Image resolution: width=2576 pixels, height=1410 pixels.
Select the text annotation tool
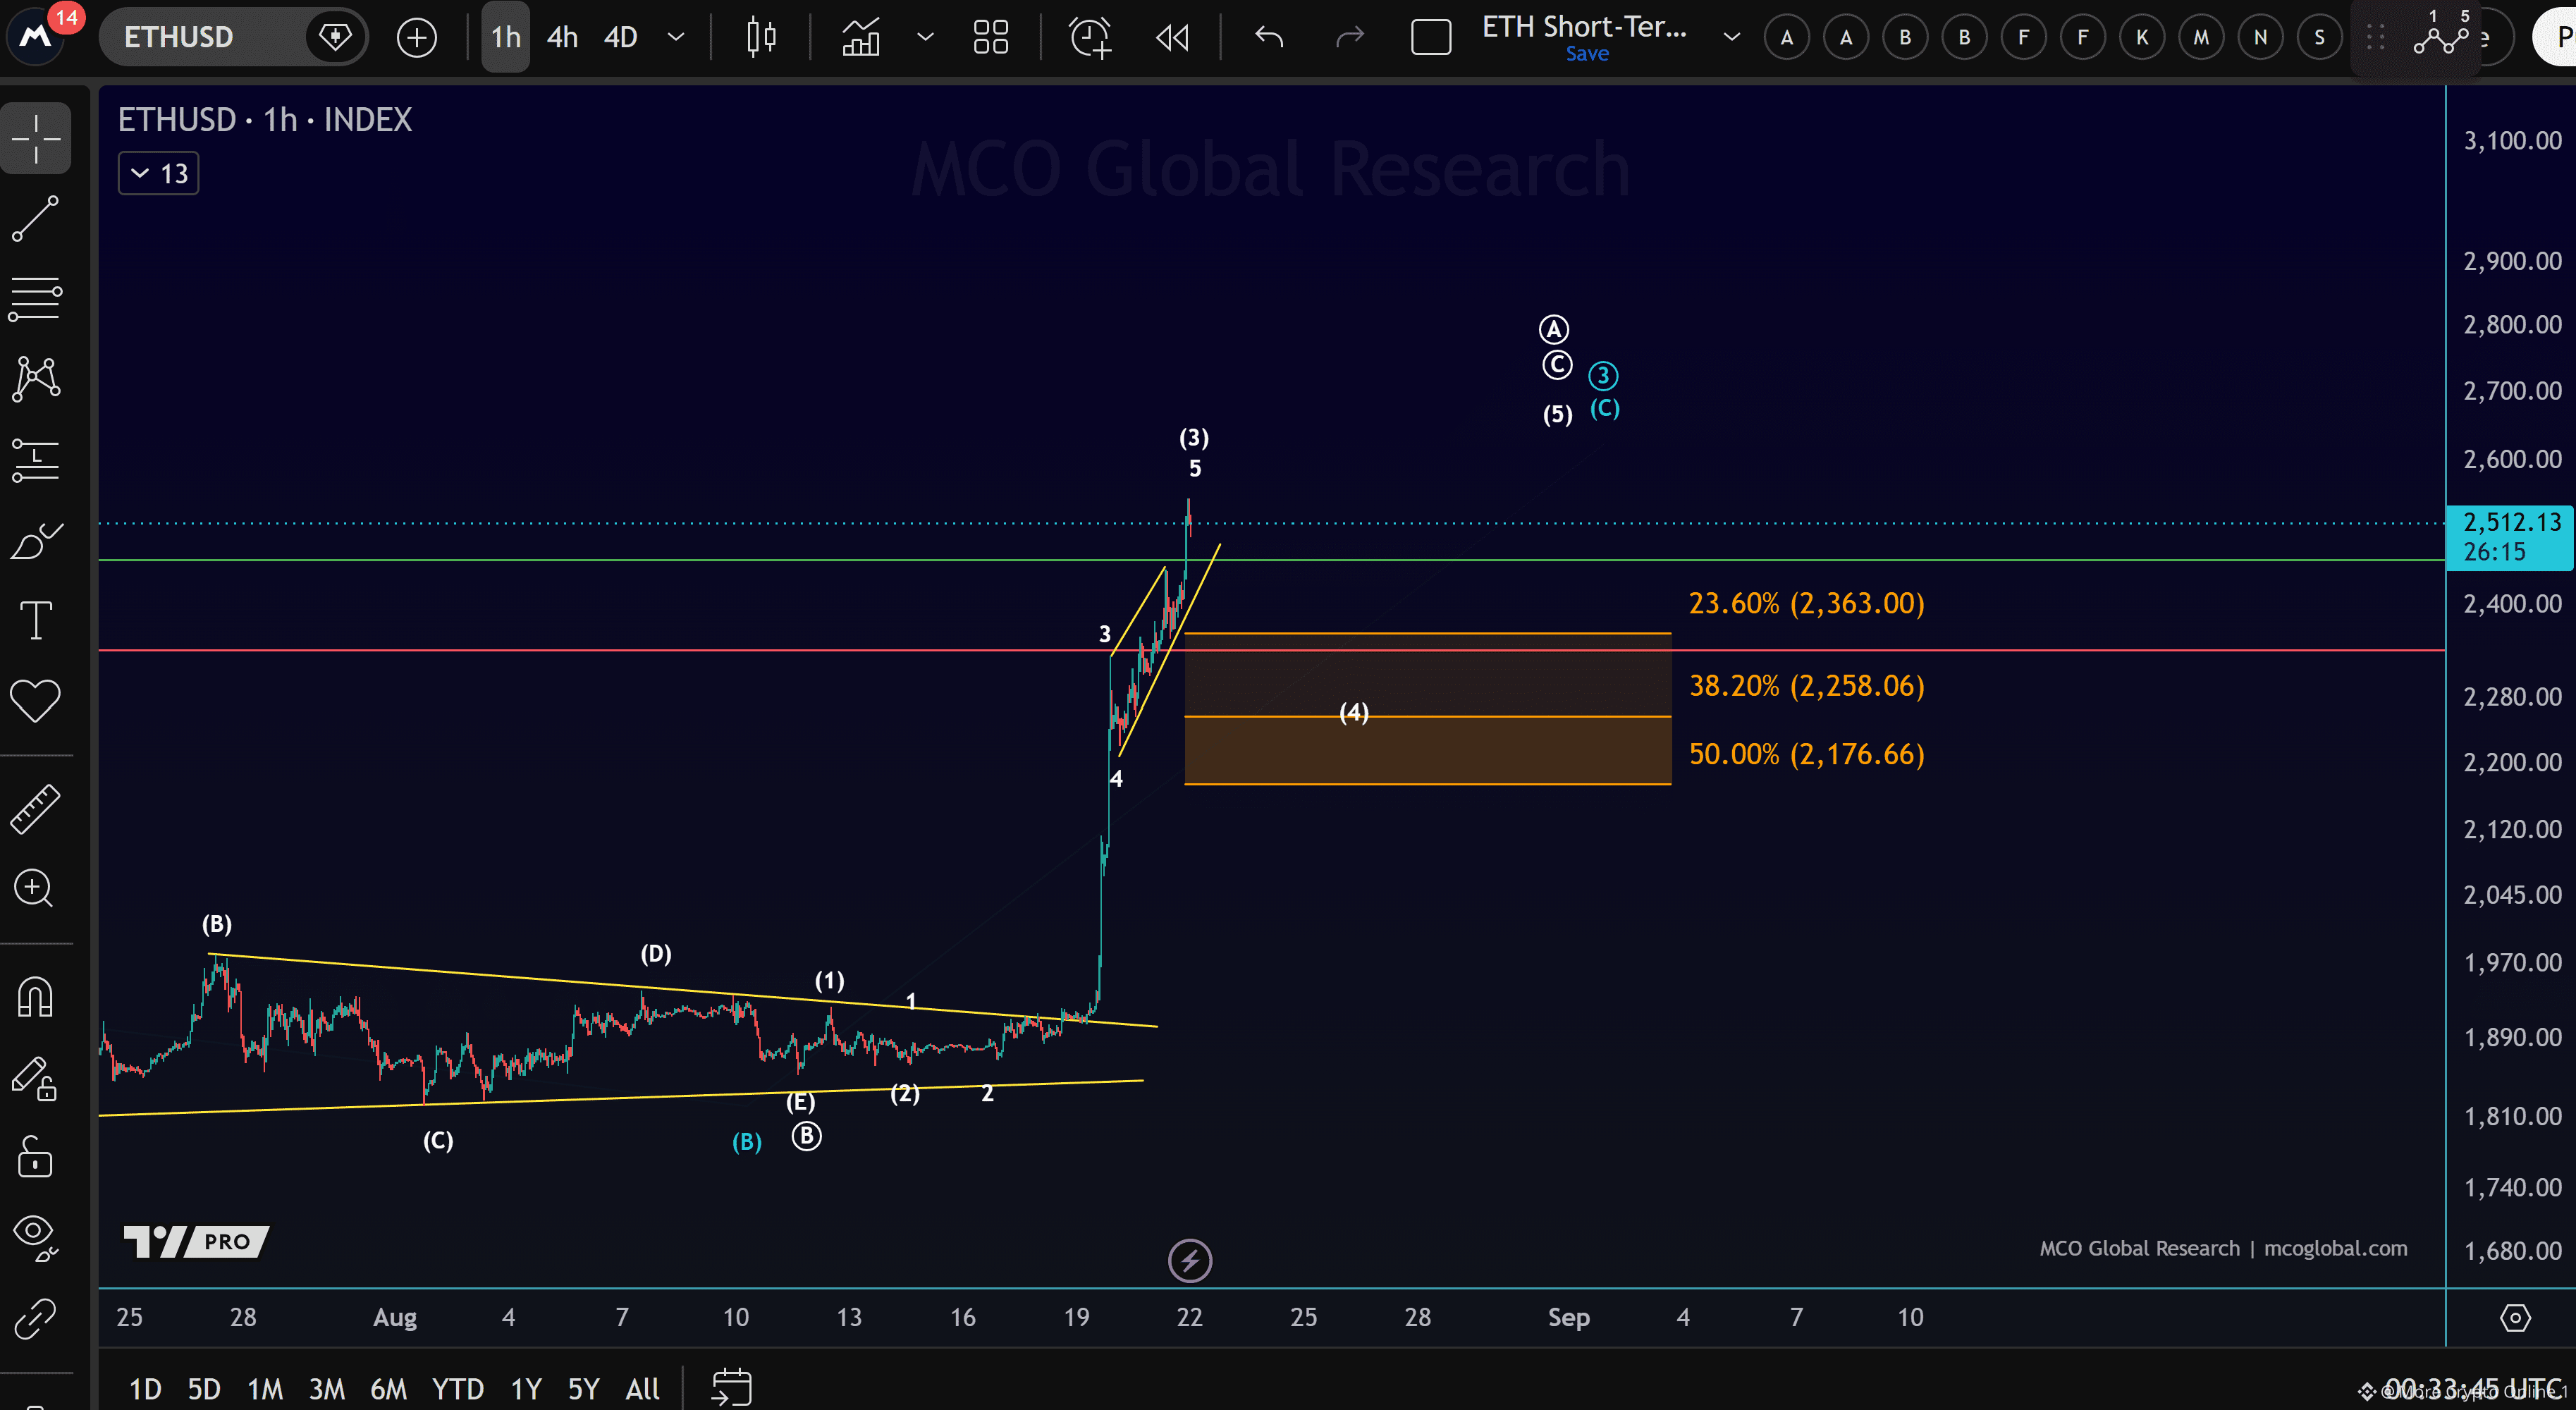pos(36,620)
